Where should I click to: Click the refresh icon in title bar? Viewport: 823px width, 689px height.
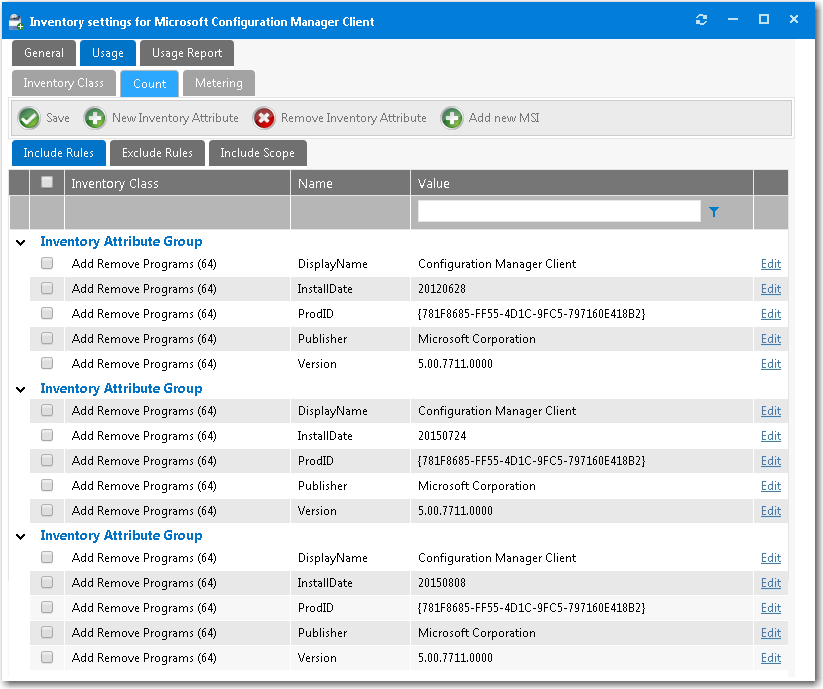(701, 20)
